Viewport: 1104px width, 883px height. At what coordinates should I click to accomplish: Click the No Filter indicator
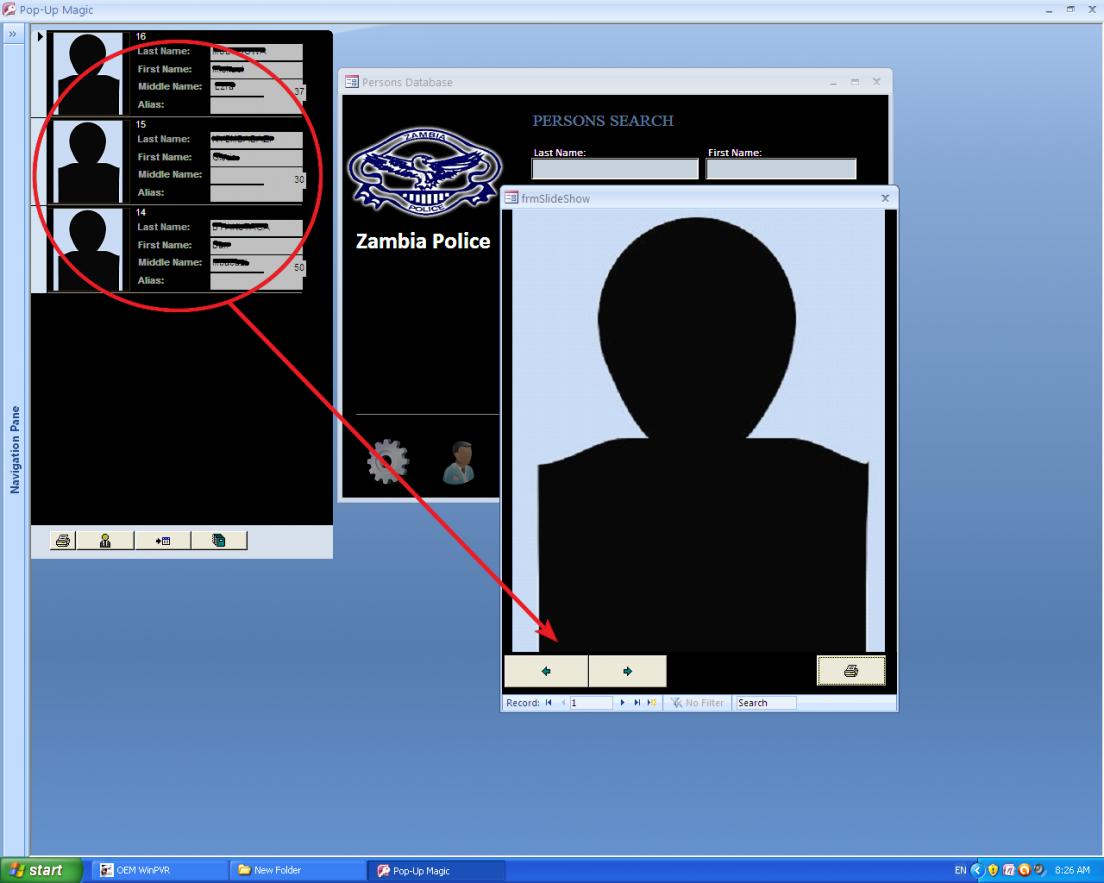pyautogui.click(x=696, y=703)
